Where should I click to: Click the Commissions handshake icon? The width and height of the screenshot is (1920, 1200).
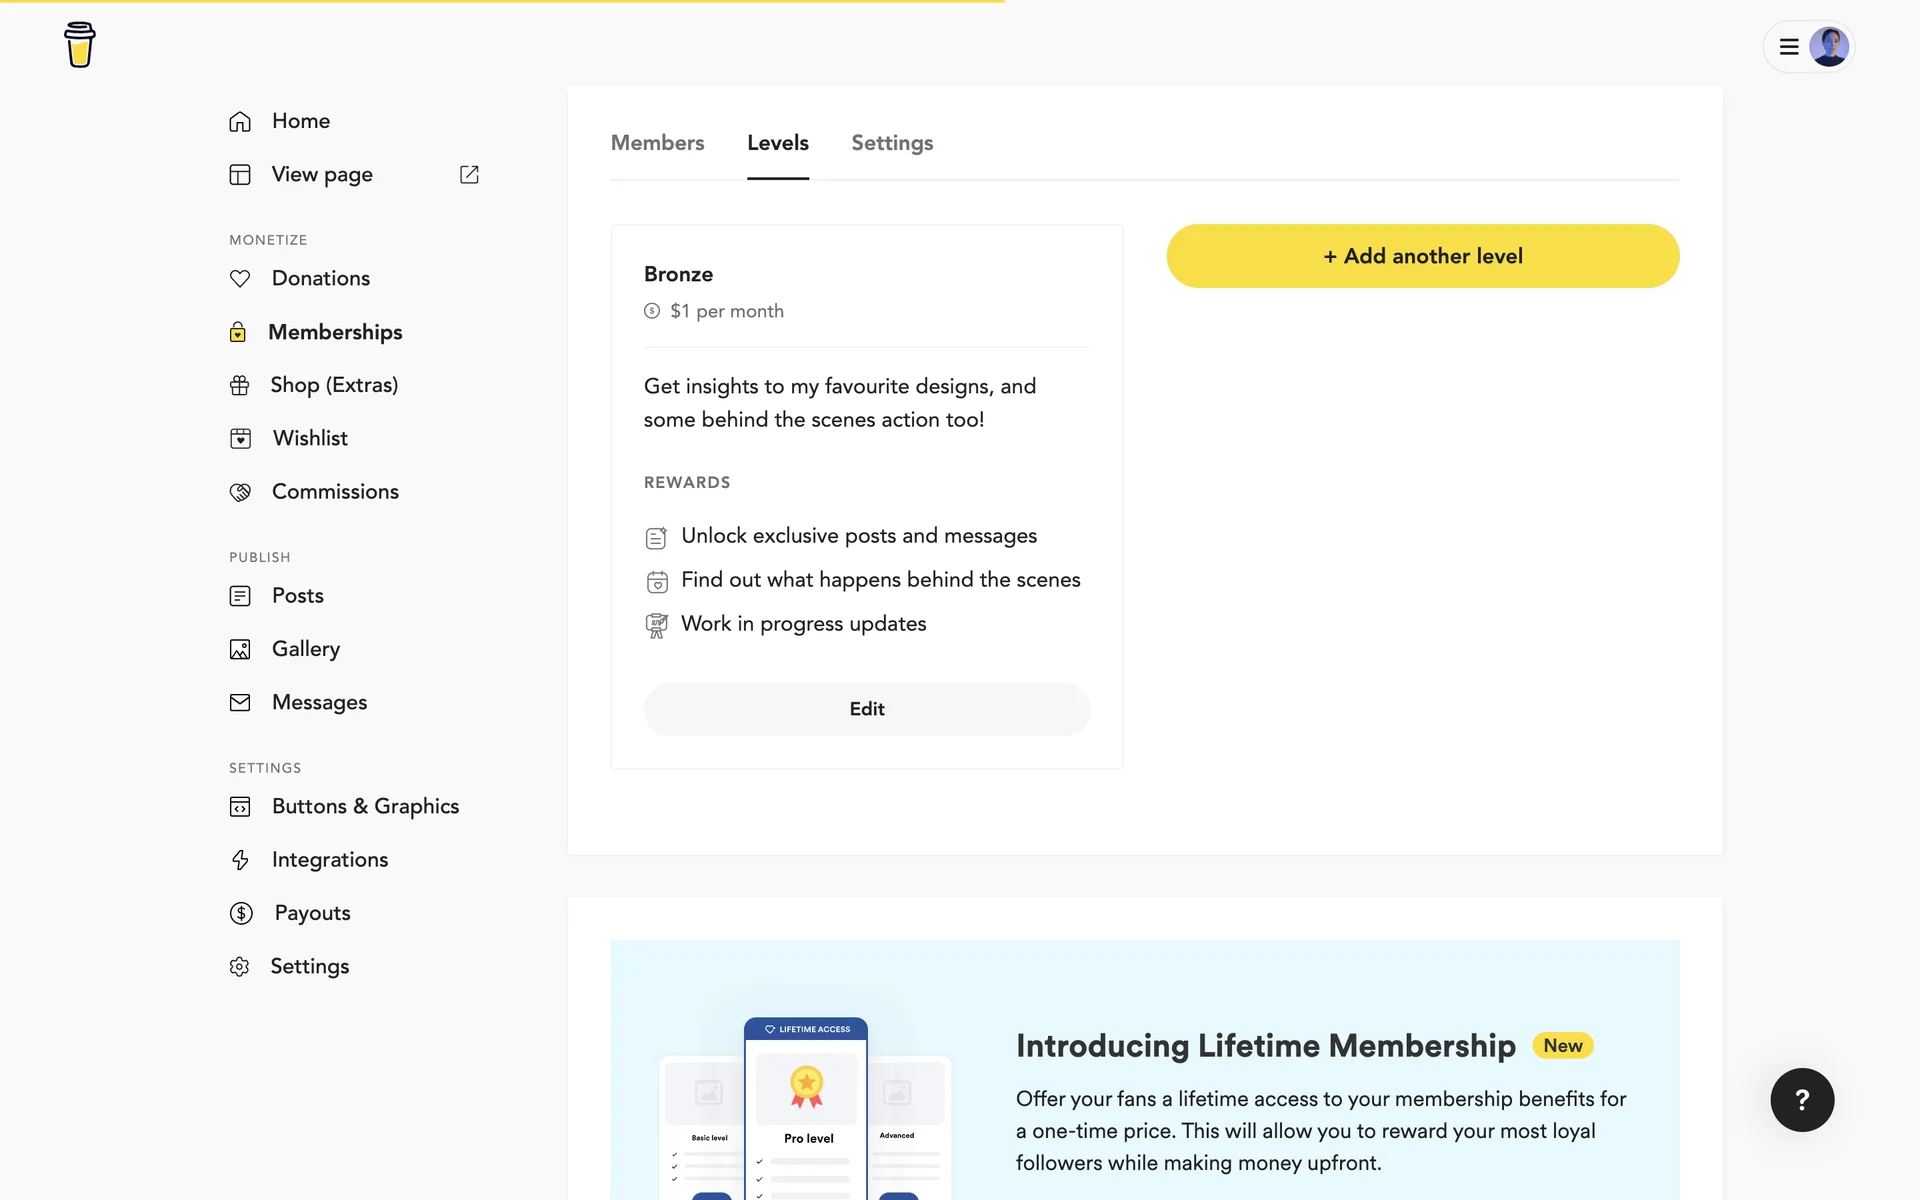(240, 492)
